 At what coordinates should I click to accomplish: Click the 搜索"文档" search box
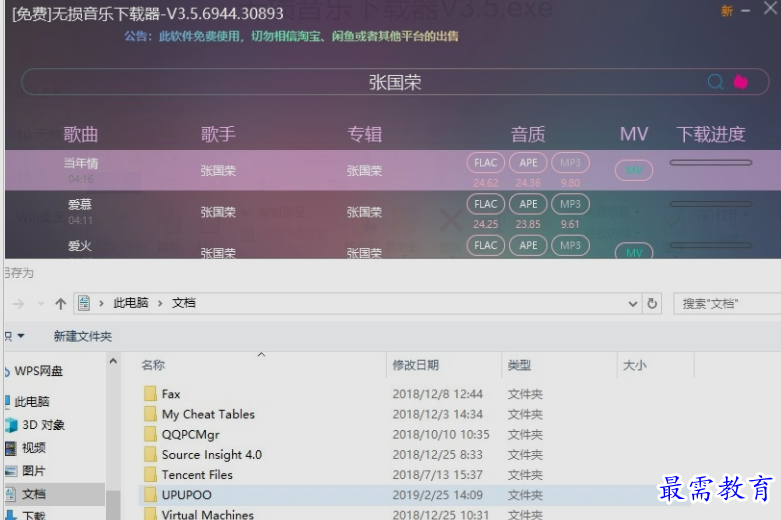727,303
